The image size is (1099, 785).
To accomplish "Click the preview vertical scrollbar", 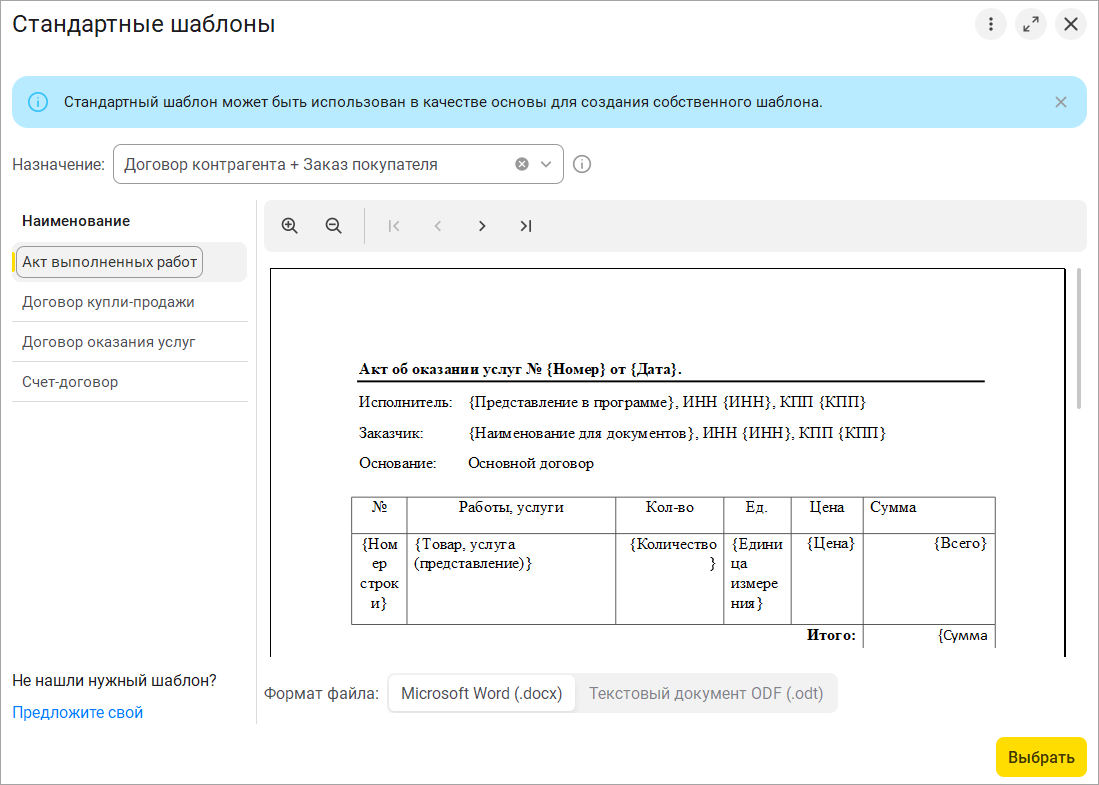I will point(1079,339).
